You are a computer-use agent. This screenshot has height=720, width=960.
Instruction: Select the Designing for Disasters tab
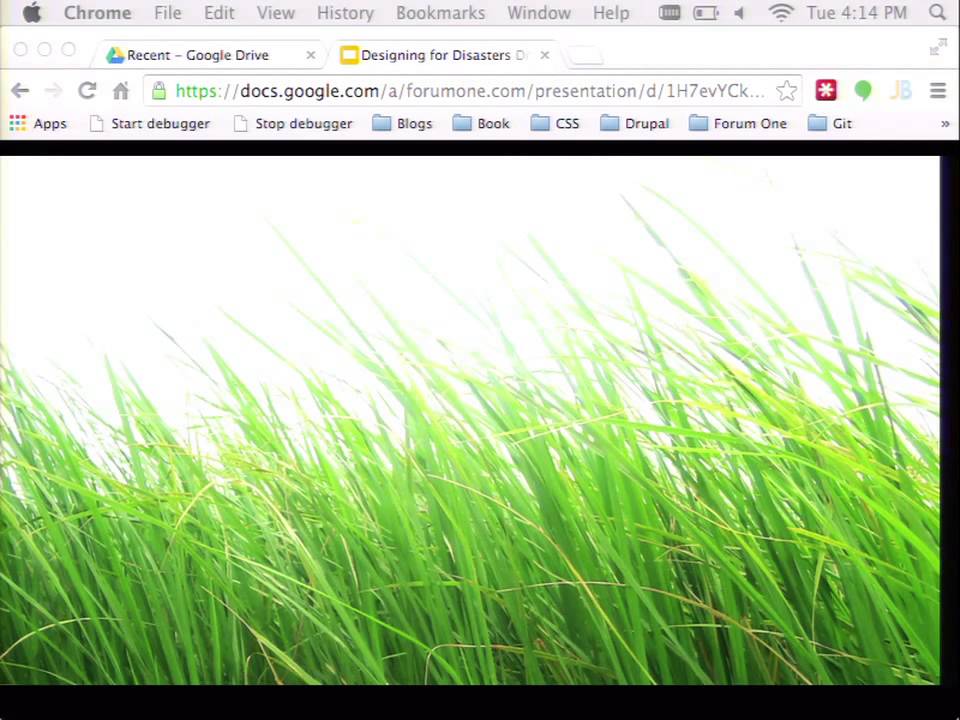(x=444, y=55)
